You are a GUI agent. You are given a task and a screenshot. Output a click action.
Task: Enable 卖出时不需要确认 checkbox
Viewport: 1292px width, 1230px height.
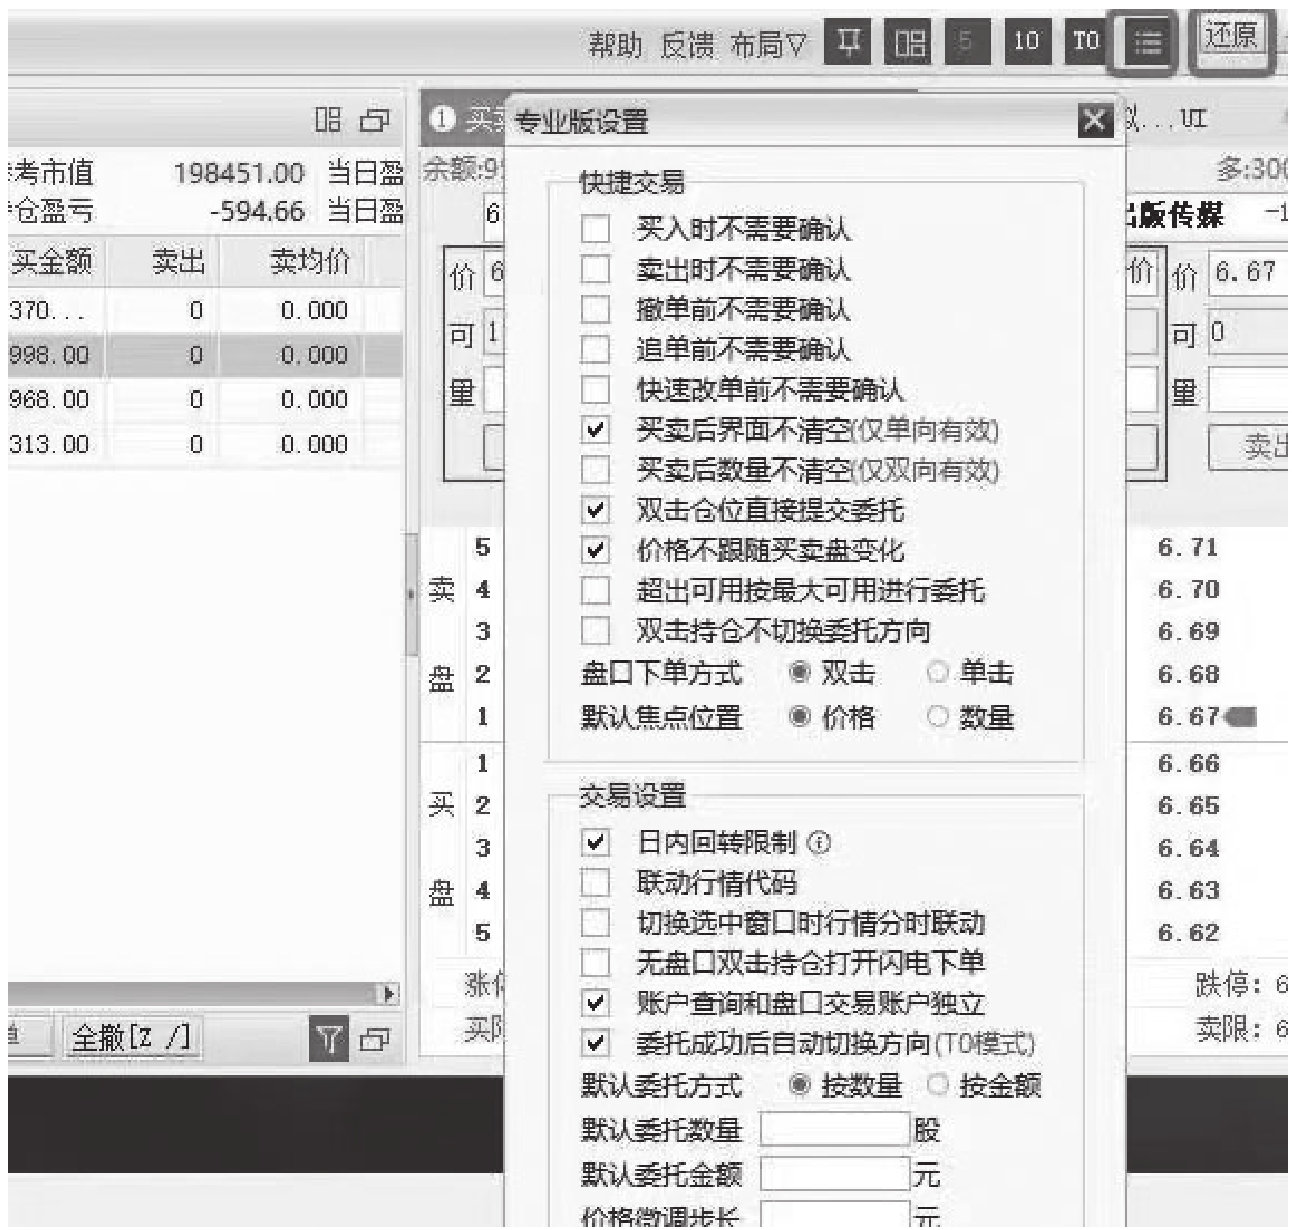[x=595, y=269]
